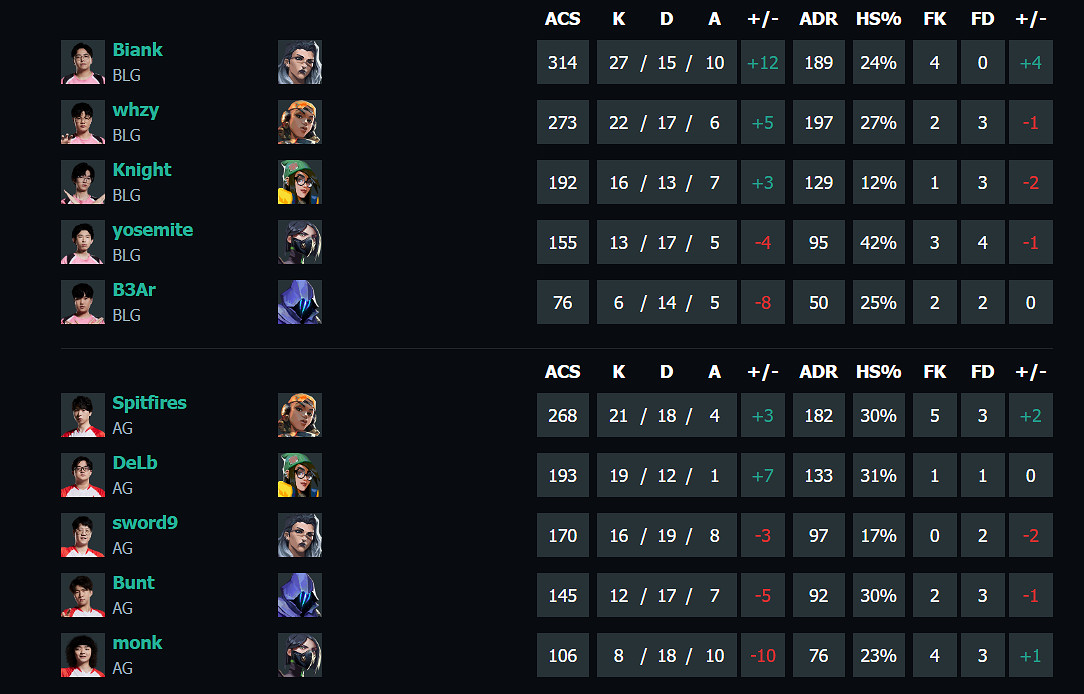Image resolution: width=1084 pixels, height=694 pixels.
Task: Go to the DeLb player page
Action: 135,463
